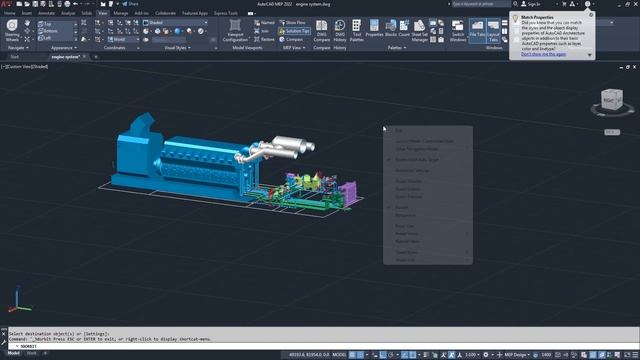
Task: Open the Autodesk App Store cart icon
Action: [564, 4]
